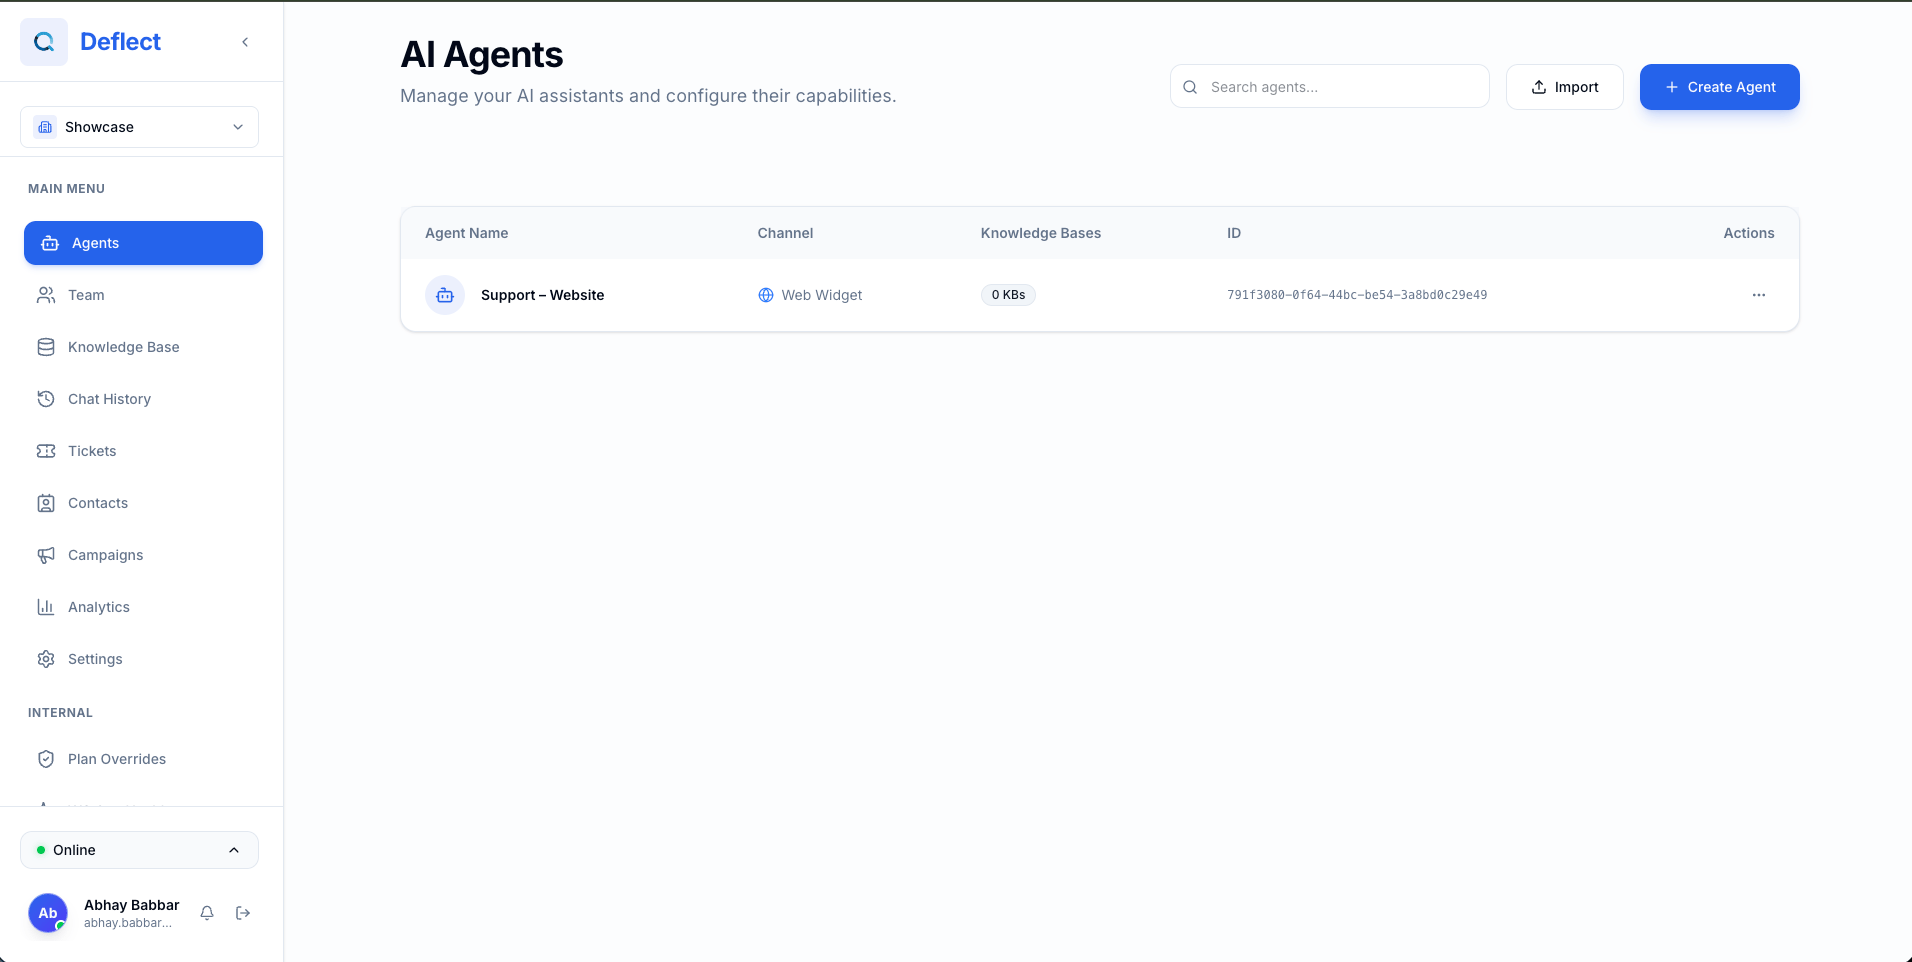Click the Plan Overrides shield icon
Image resolution: width=1912 pixels, height=962 pixels.
tap(46, 759)
